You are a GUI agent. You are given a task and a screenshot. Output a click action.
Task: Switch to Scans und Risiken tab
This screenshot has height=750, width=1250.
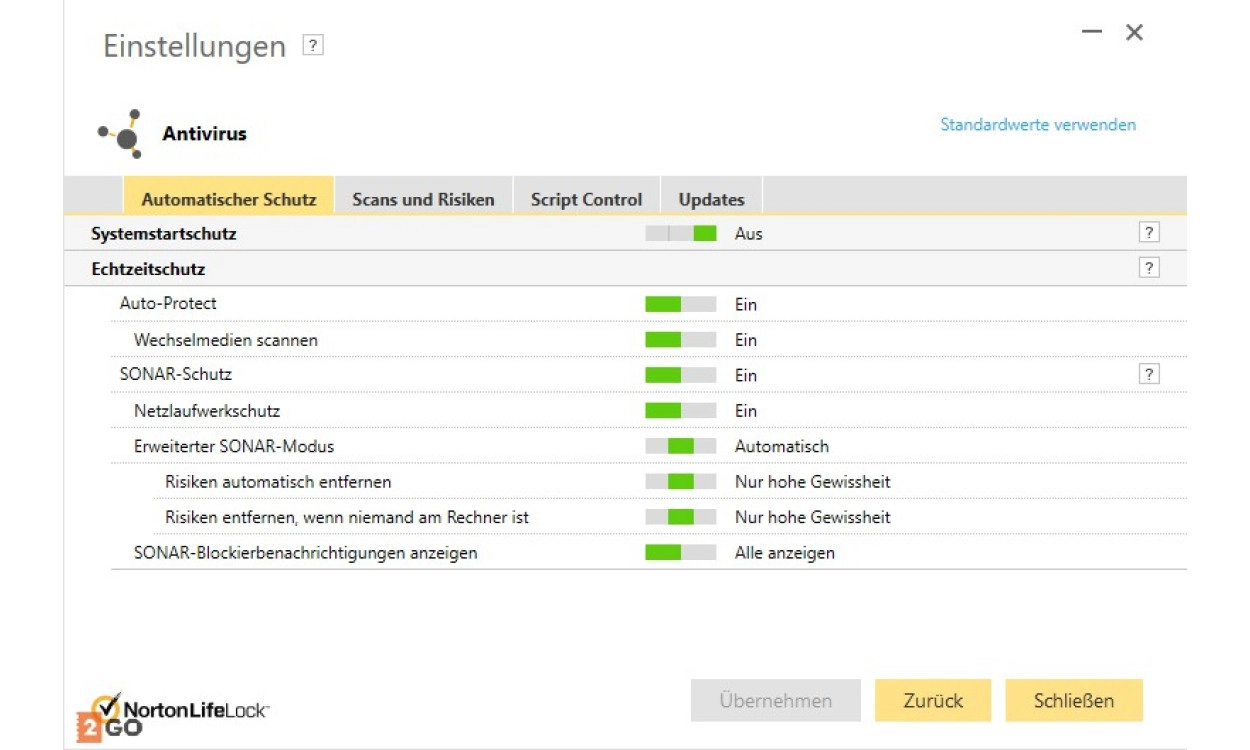[423, 199]
